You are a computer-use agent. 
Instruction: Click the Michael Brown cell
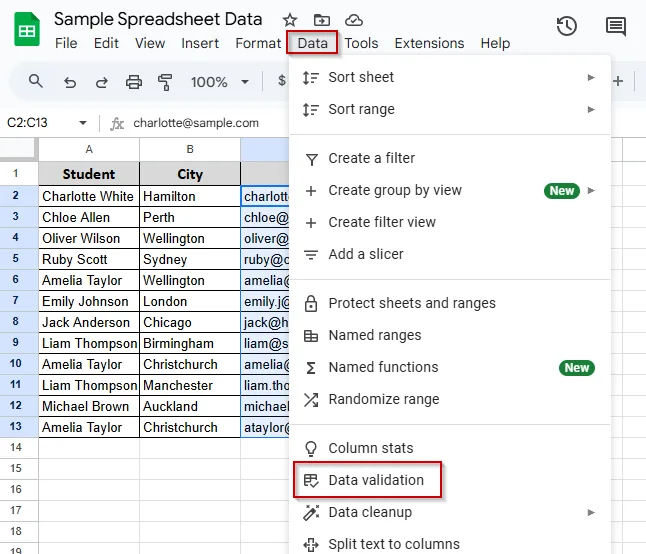89,406
